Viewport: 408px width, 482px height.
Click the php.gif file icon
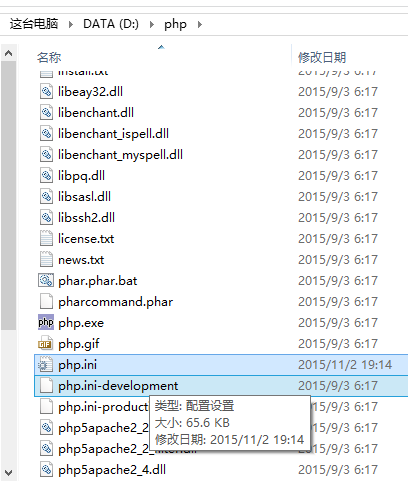click(46, 343)
